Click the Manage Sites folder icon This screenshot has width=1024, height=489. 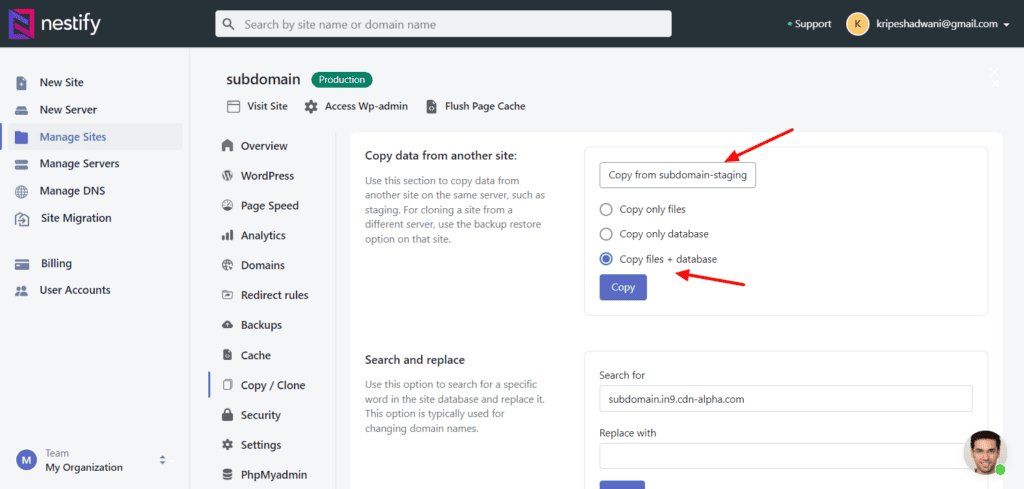click(22, 137)
